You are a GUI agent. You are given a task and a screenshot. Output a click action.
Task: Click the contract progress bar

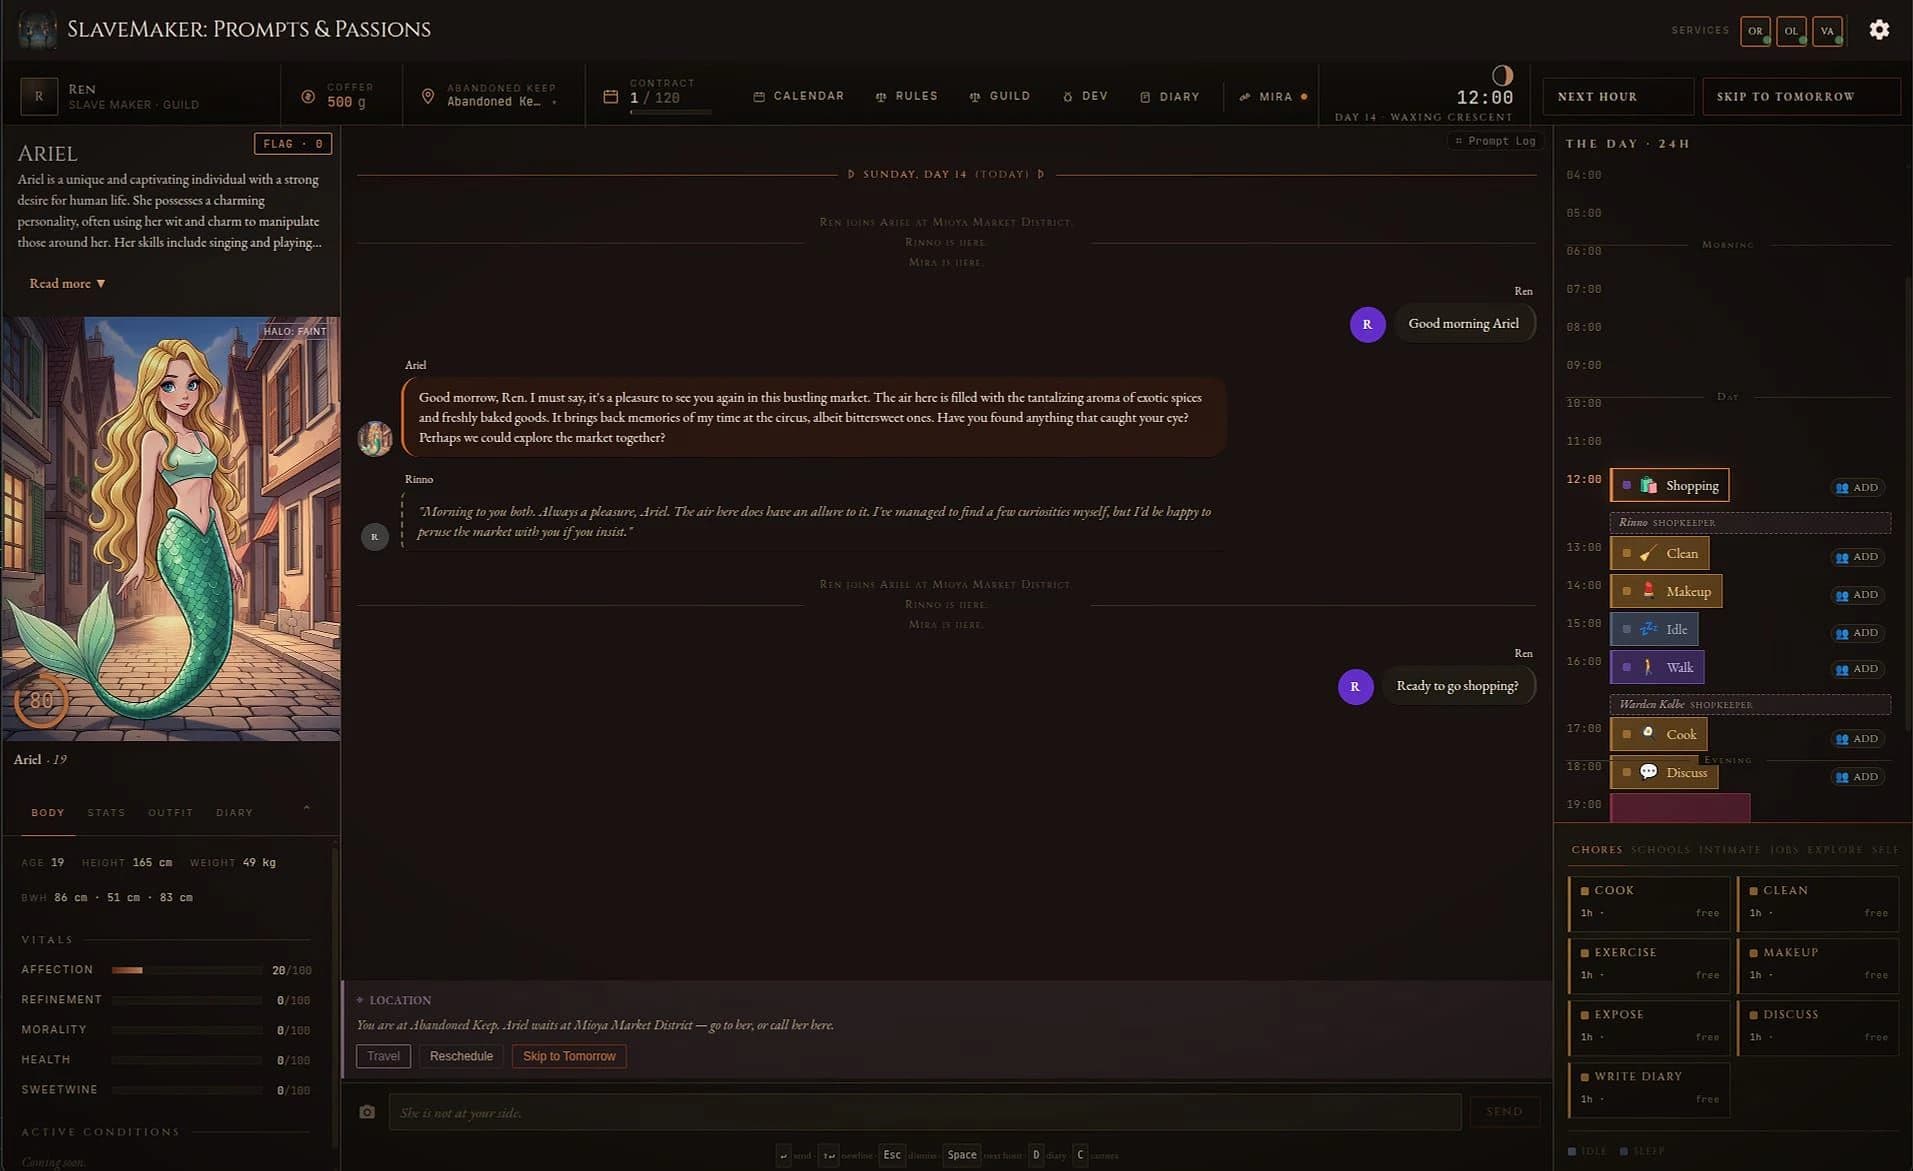coord(670,112)
